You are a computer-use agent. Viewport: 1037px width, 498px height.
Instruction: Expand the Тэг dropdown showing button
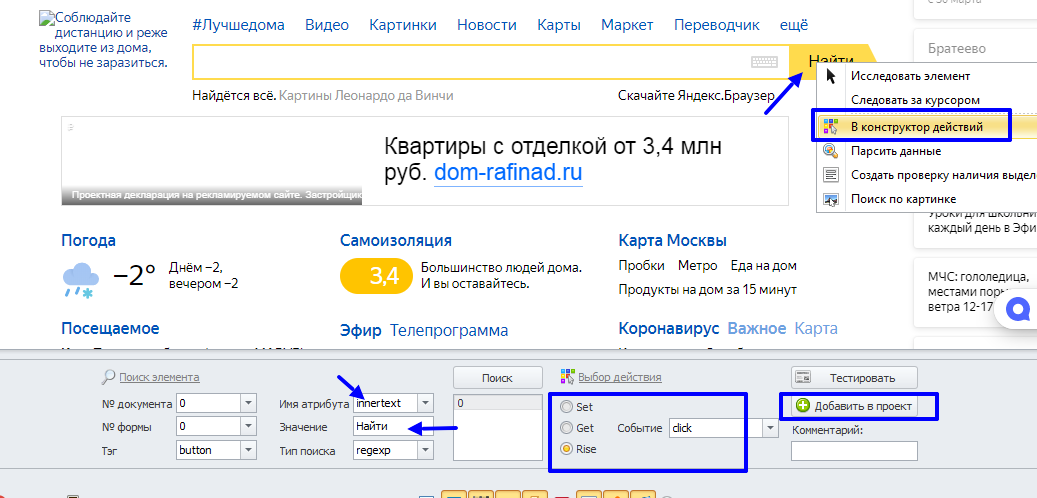coord(249,450)
